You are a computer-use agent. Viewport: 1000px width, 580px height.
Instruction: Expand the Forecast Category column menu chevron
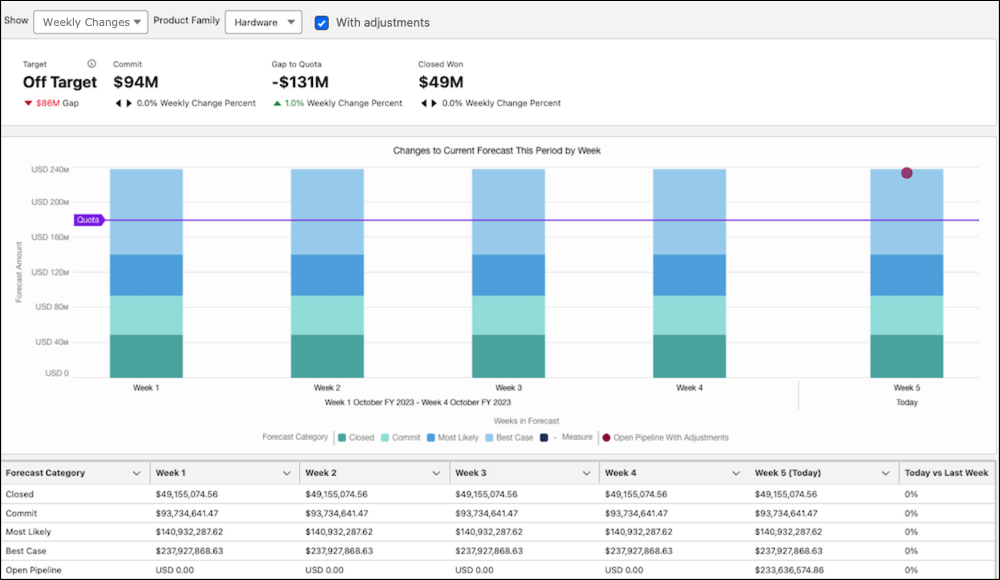pyautogui.click(x=137, y=473)
